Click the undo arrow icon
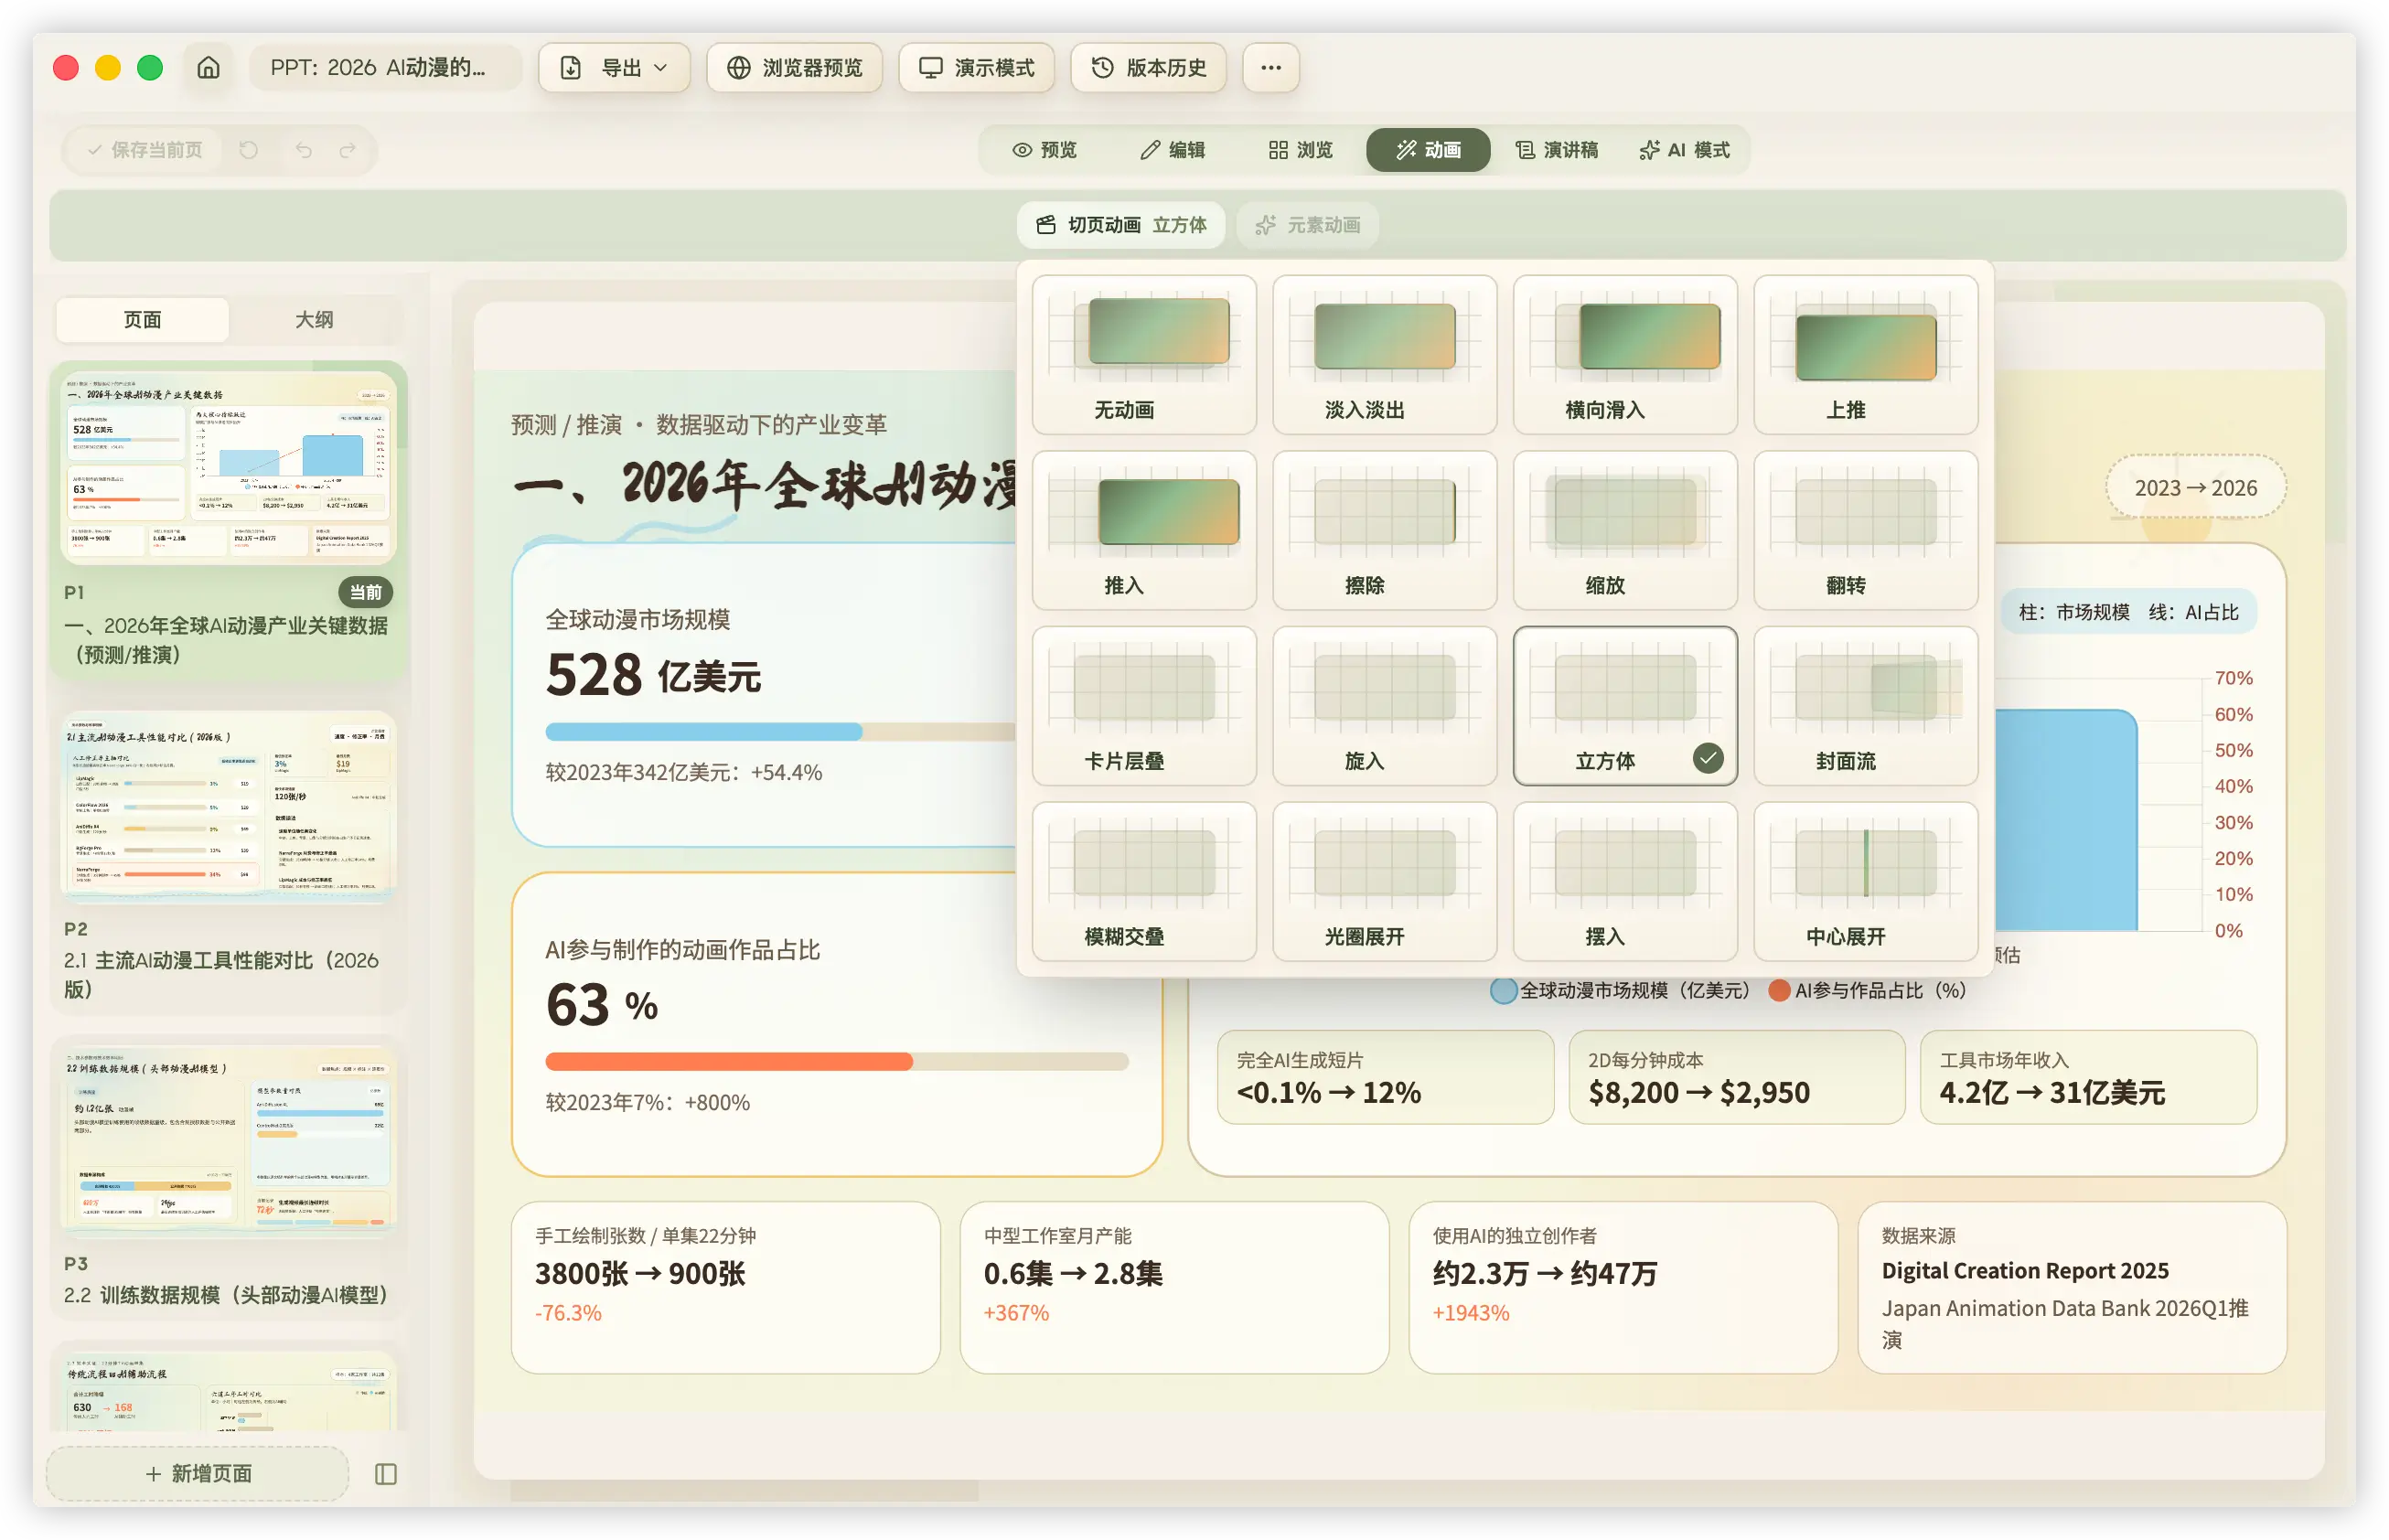The width and height of the screenshot is (2389, 1540). (x=303, y=150)
